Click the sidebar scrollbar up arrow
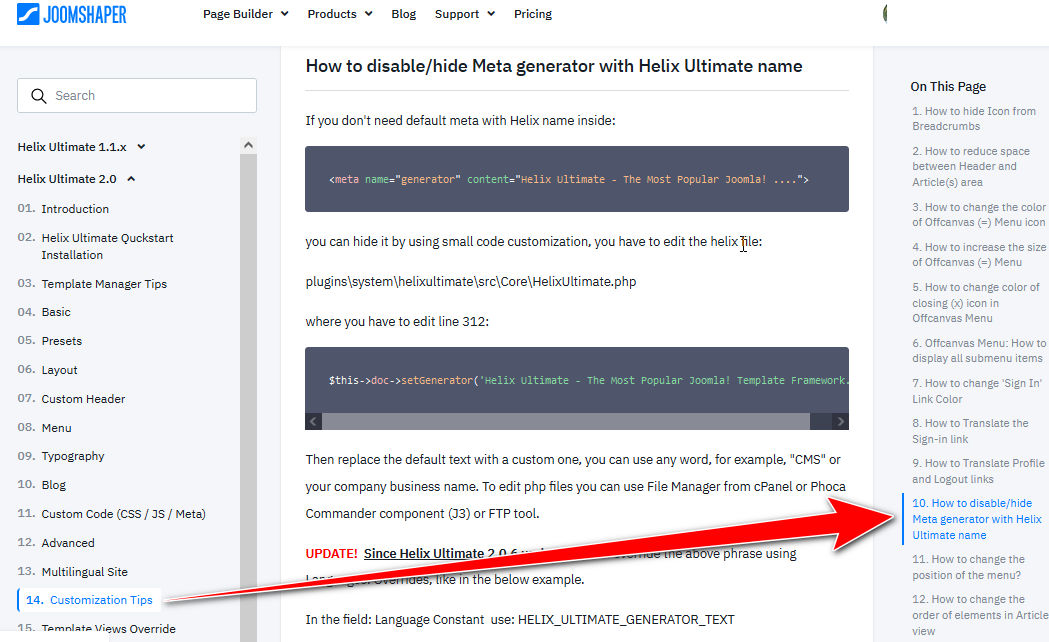 click(248, 145)
